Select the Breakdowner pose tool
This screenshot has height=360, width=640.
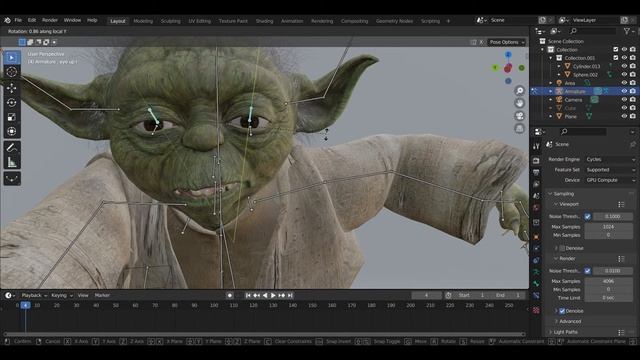[x=11, y=178]
